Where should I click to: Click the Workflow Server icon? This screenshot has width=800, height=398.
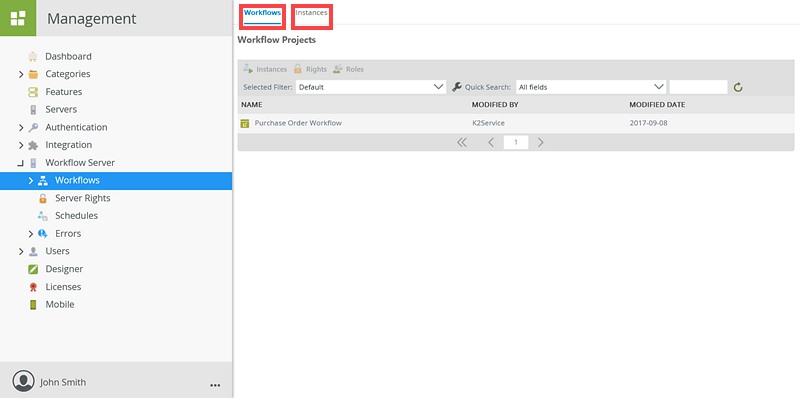[x=33, y=163]
